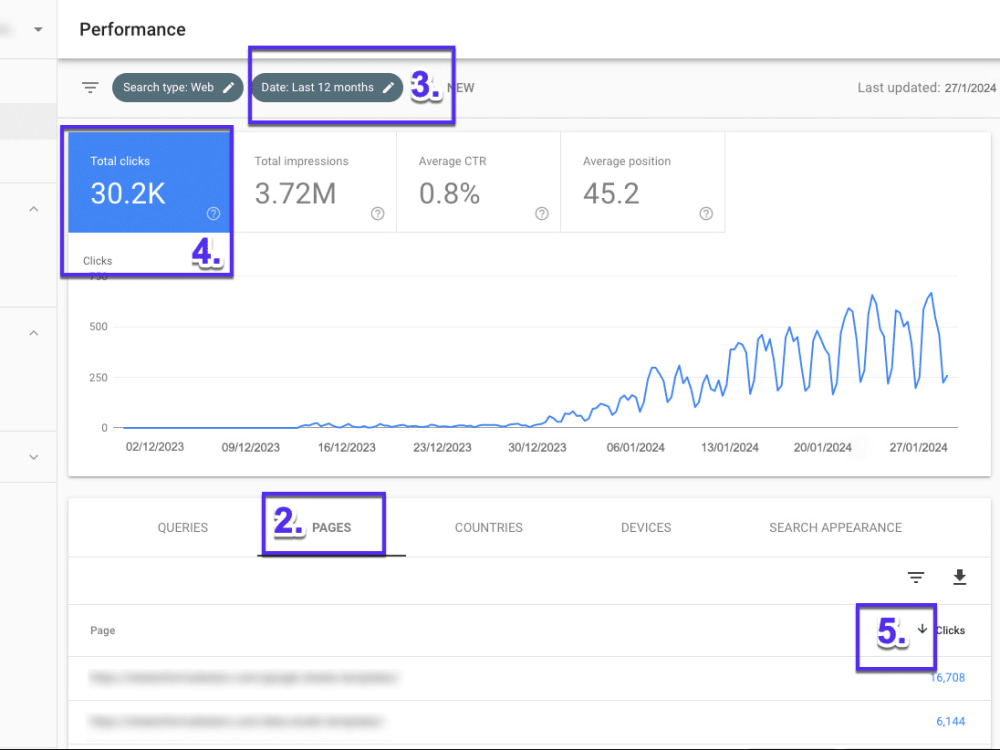Click the 27/01/2024 date on chart axis
The height and width of the screenshot is (750, 1000).
click(918, 447)
